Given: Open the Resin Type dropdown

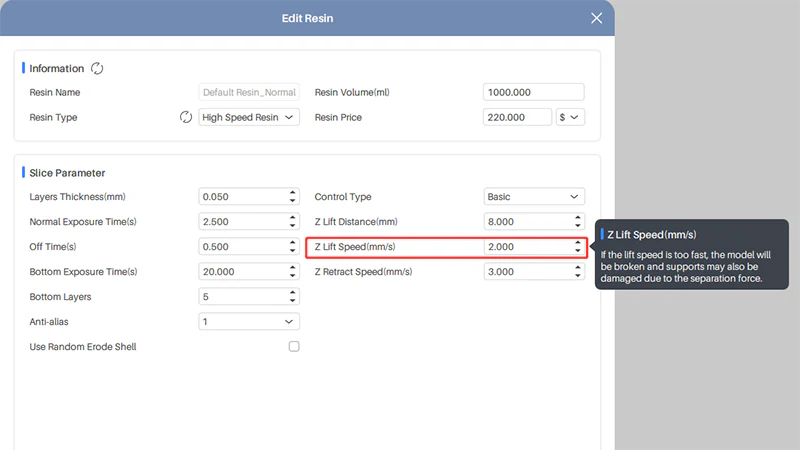Looking at the screenshot, I should coord(249,117).
